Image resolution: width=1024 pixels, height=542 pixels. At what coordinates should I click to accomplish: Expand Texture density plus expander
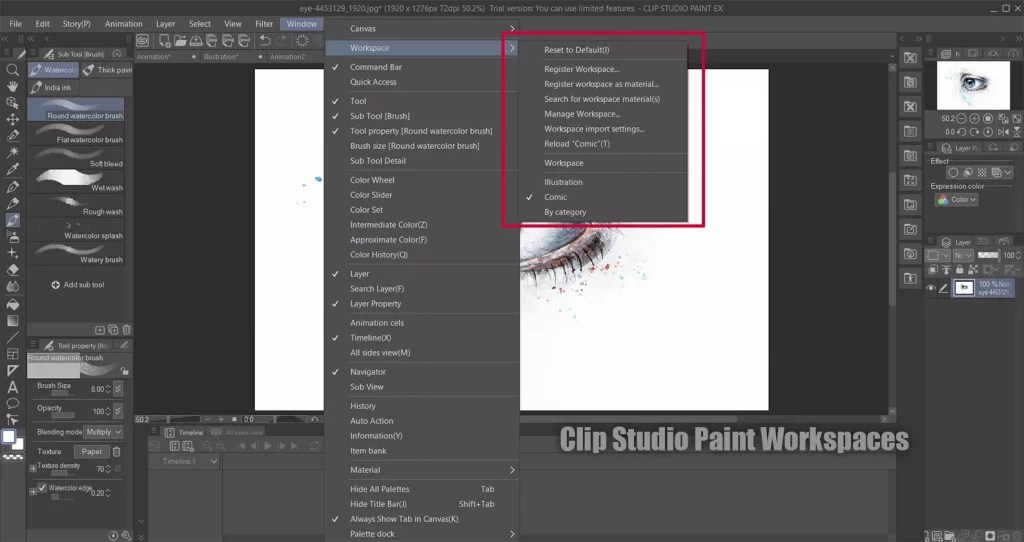coord(33,468)
